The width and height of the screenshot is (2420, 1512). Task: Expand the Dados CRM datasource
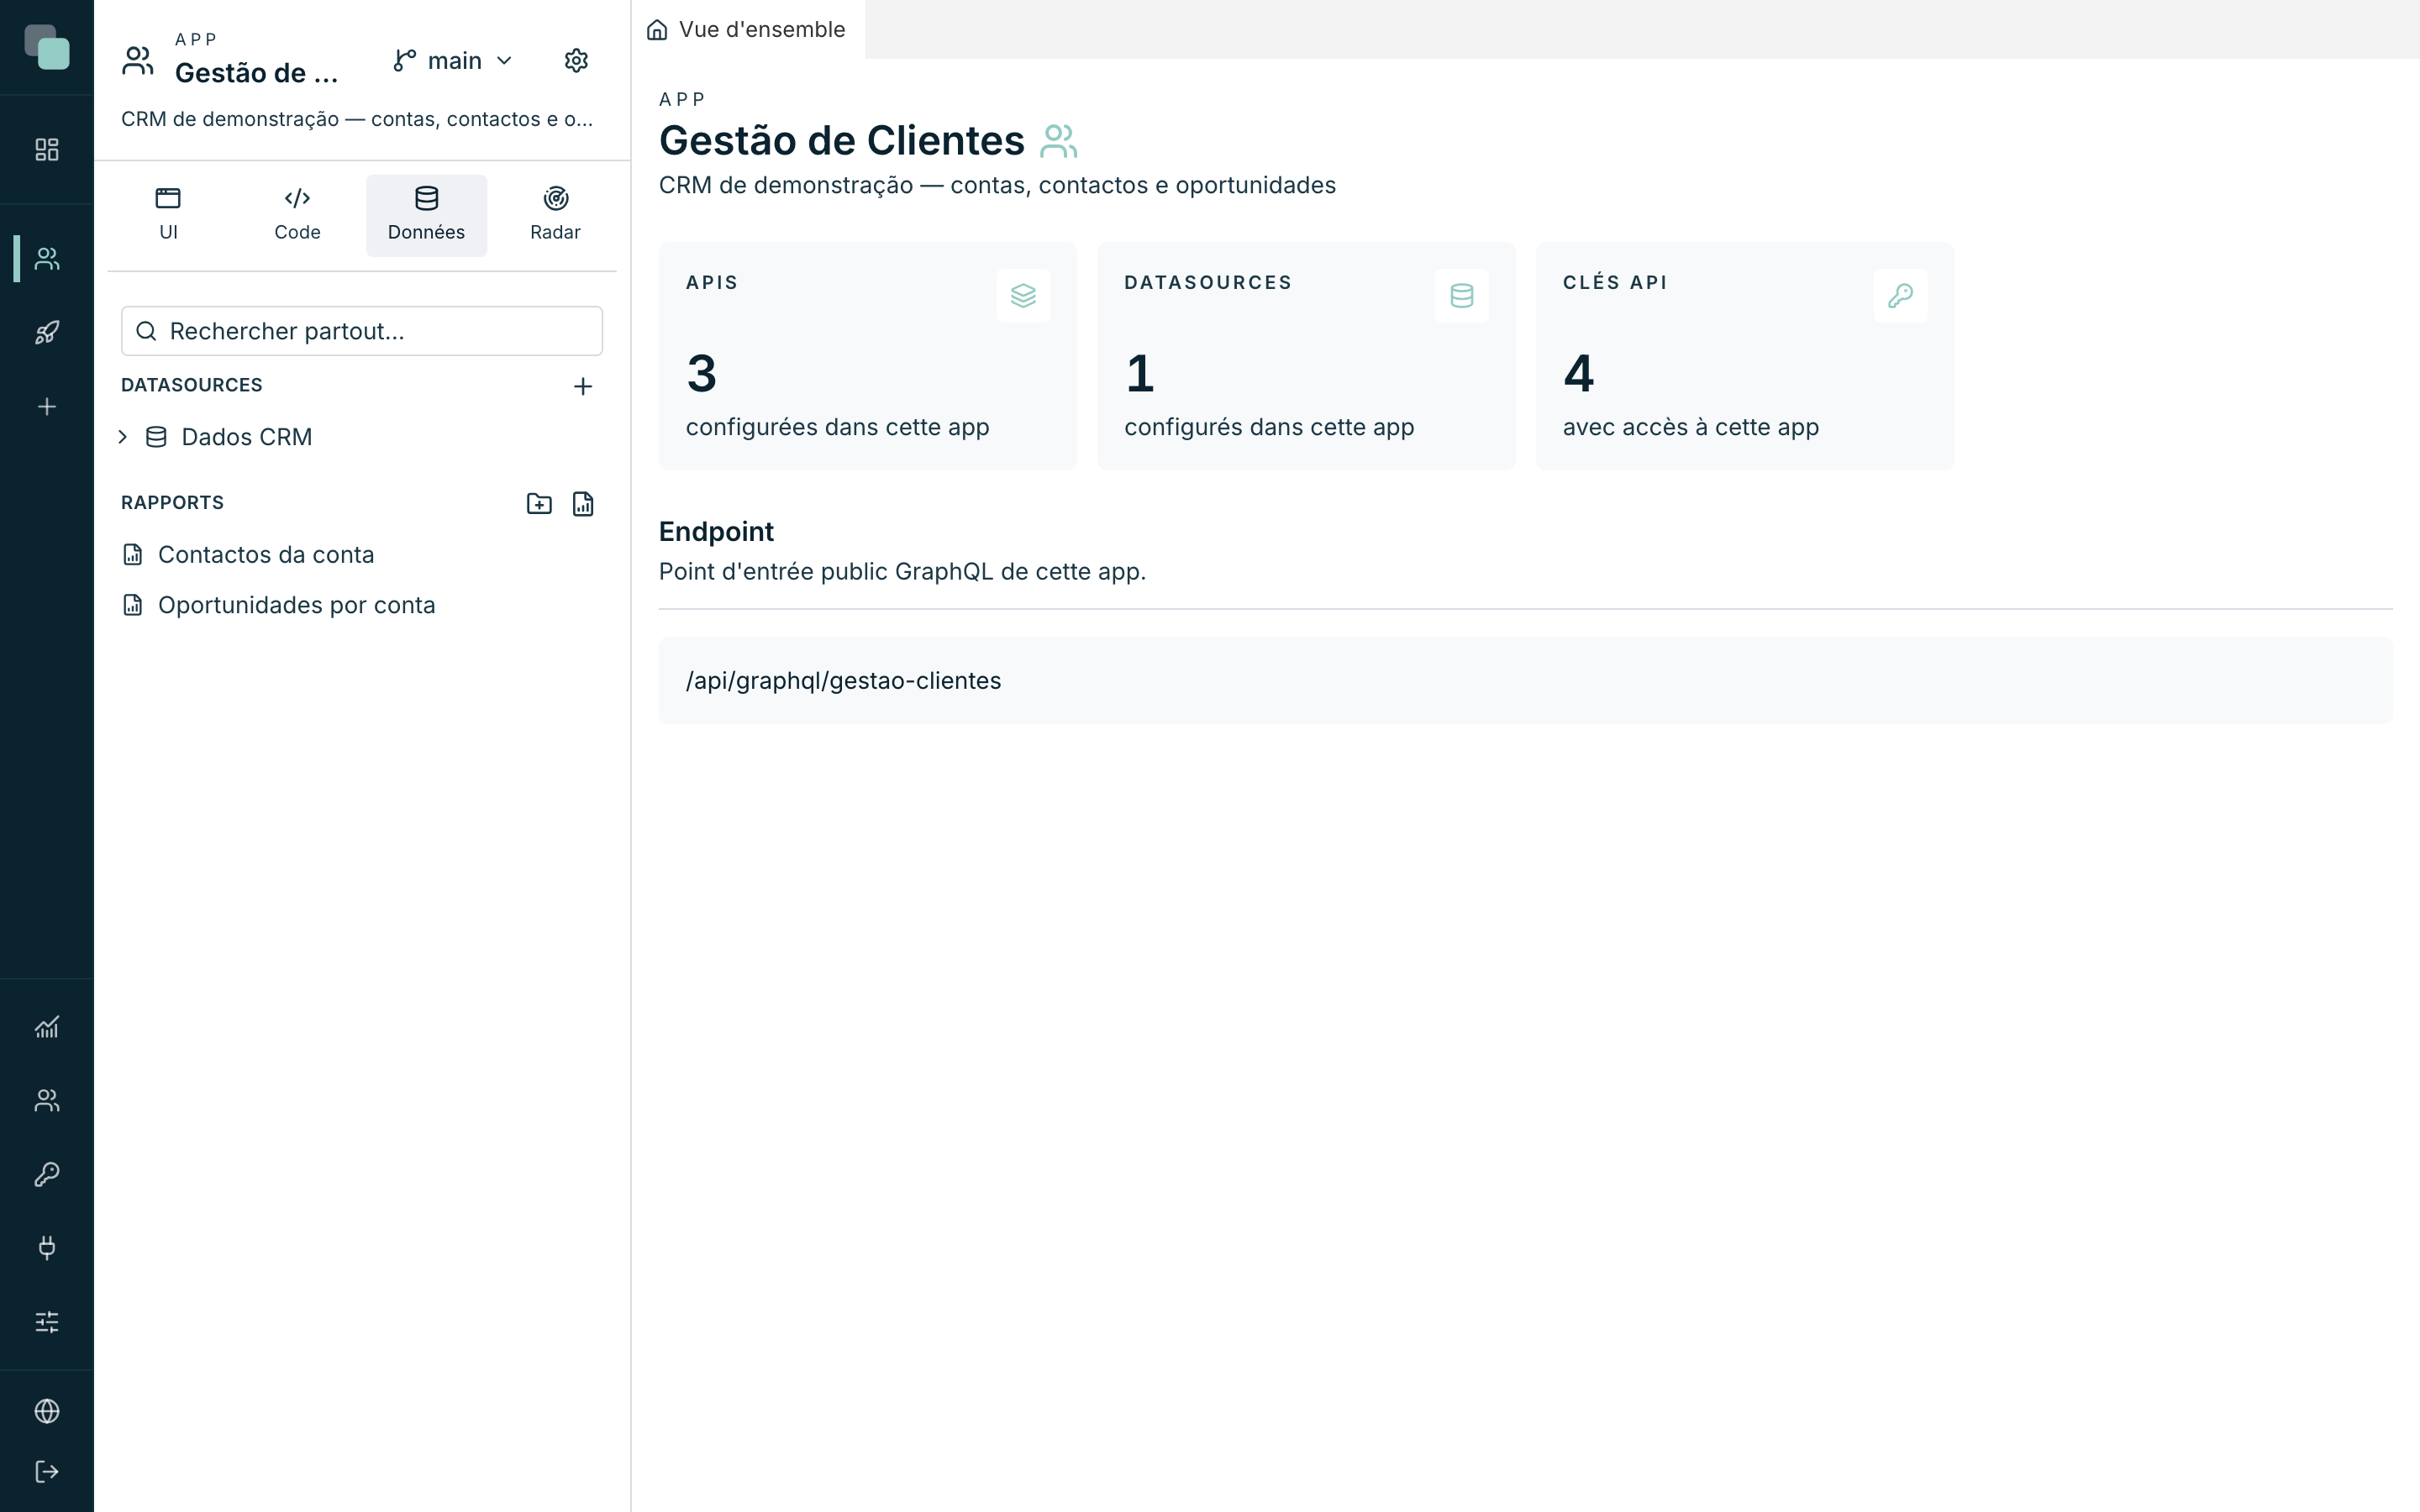(x=123, y=437)
